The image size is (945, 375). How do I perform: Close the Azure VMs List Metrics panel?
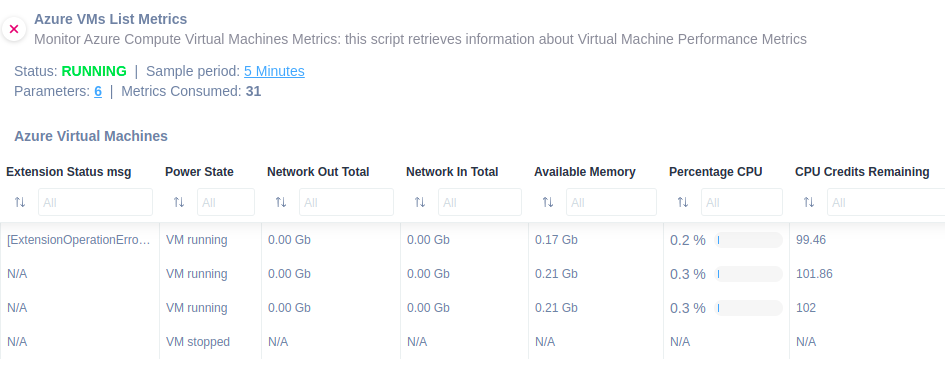coord(14,29)
